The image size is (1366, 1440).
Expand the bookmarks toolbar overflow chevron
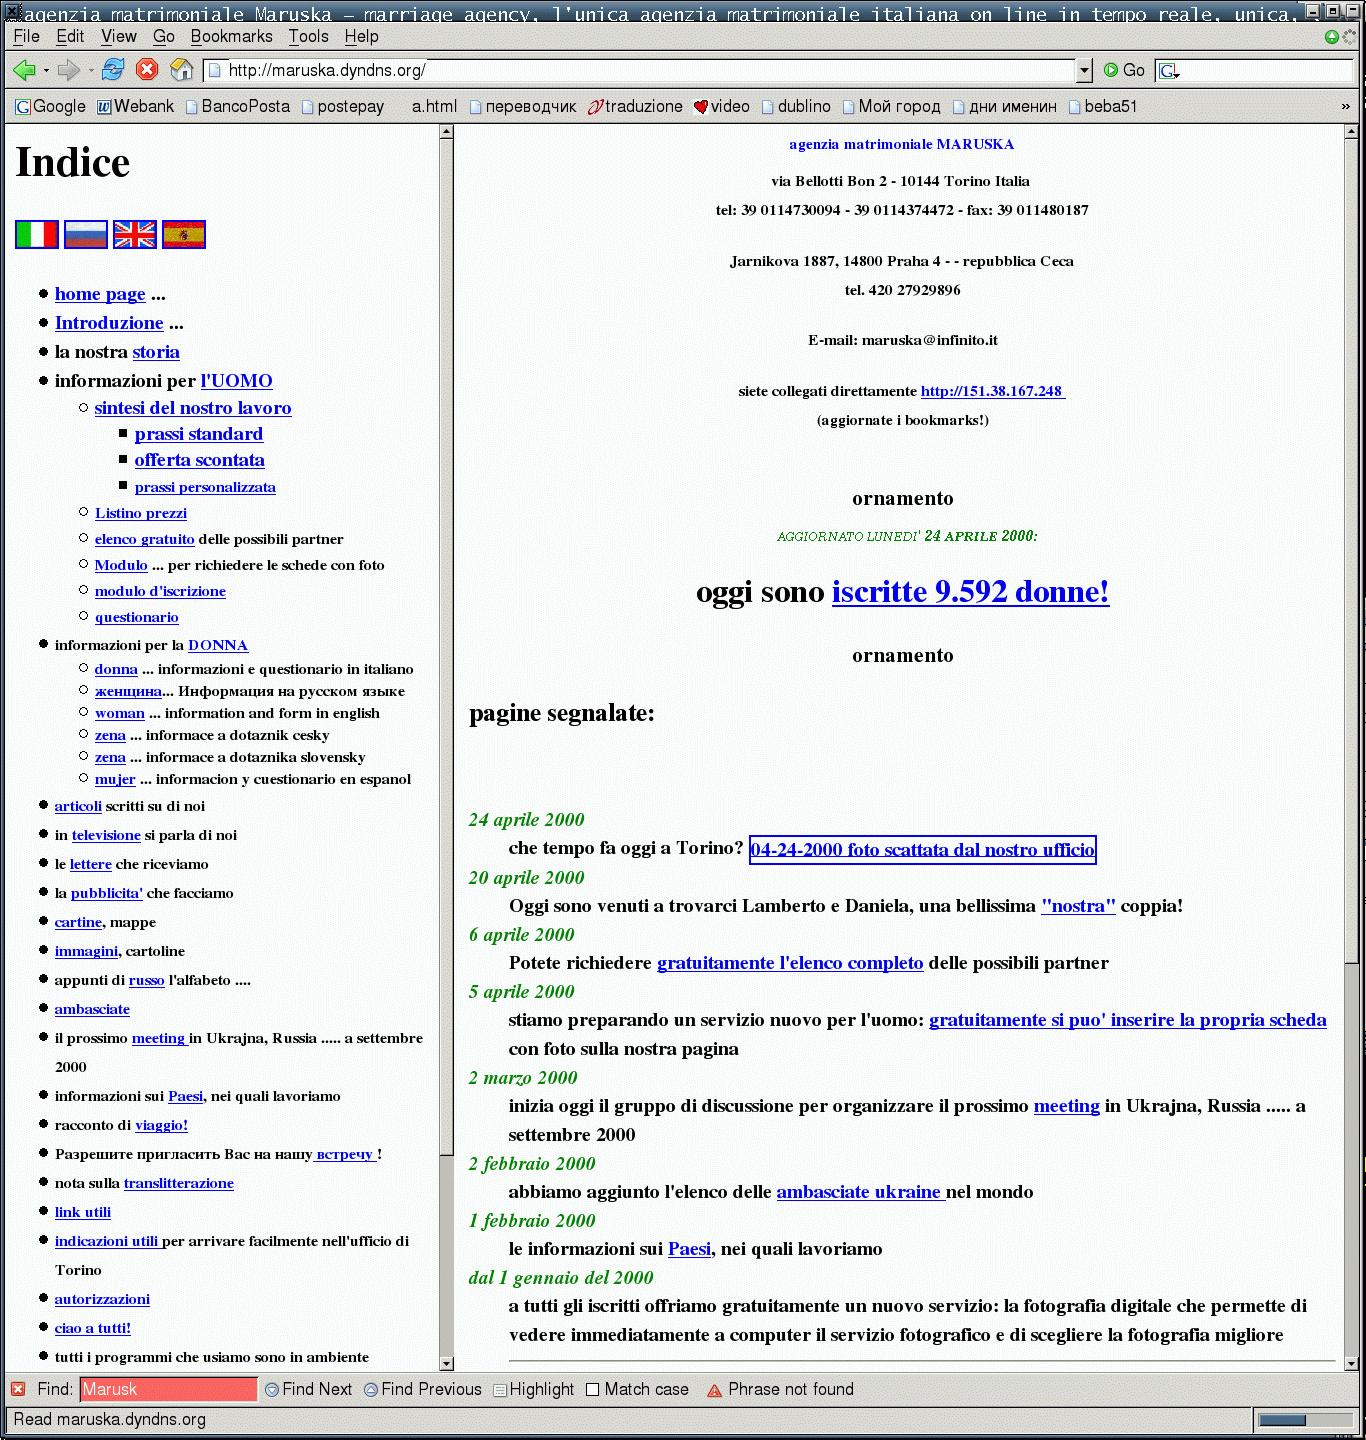(1345, 106)
